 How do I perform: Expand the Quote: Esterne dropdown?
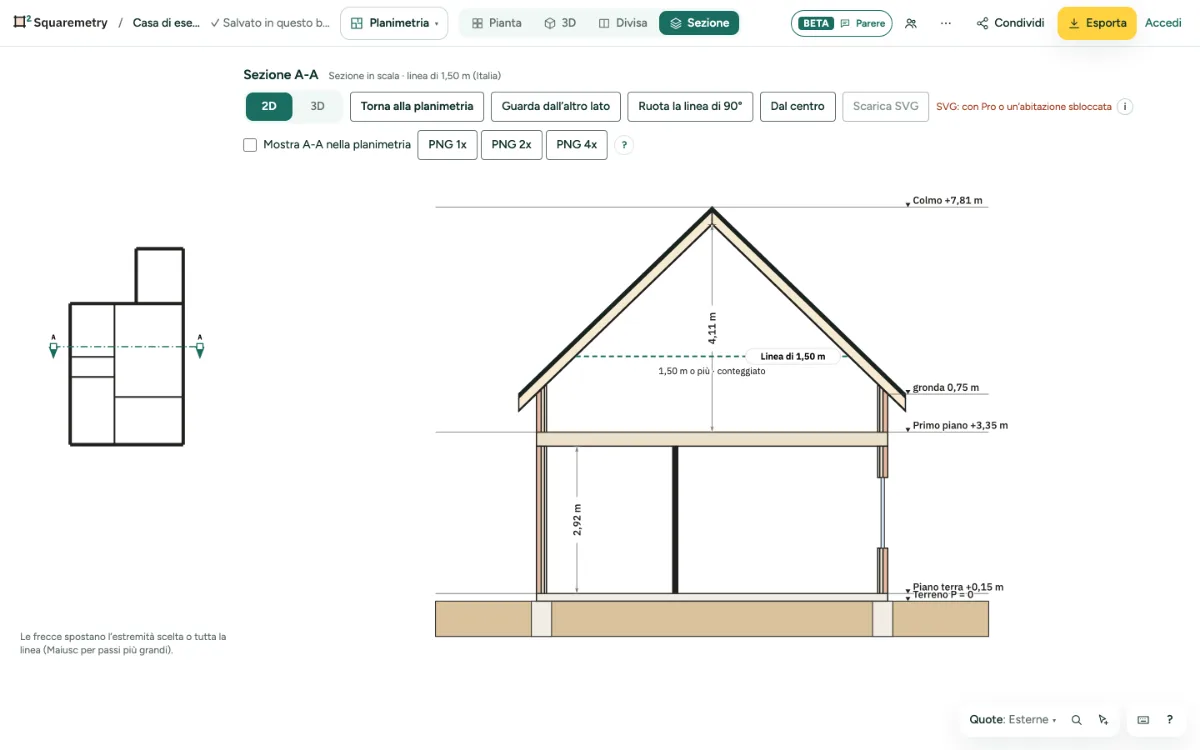[x=1013, y=720]
